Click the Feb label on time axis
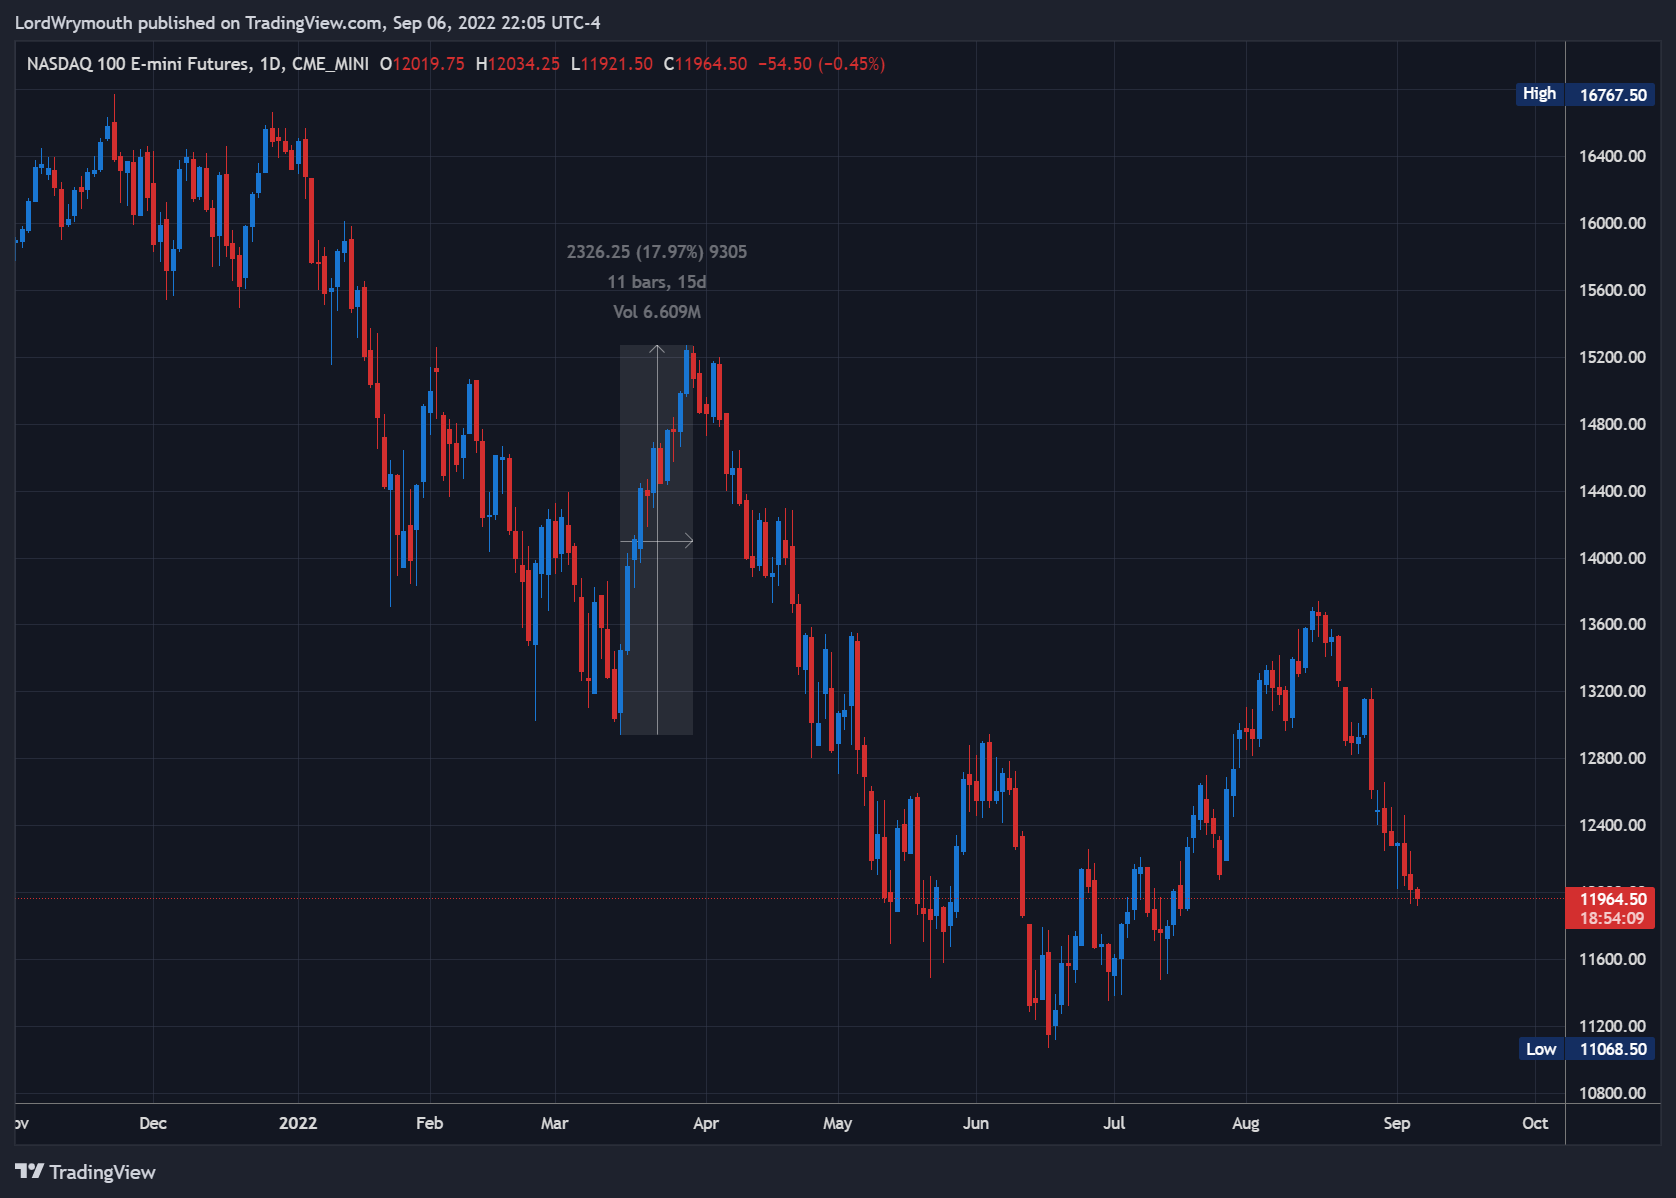 (430, 1123)
